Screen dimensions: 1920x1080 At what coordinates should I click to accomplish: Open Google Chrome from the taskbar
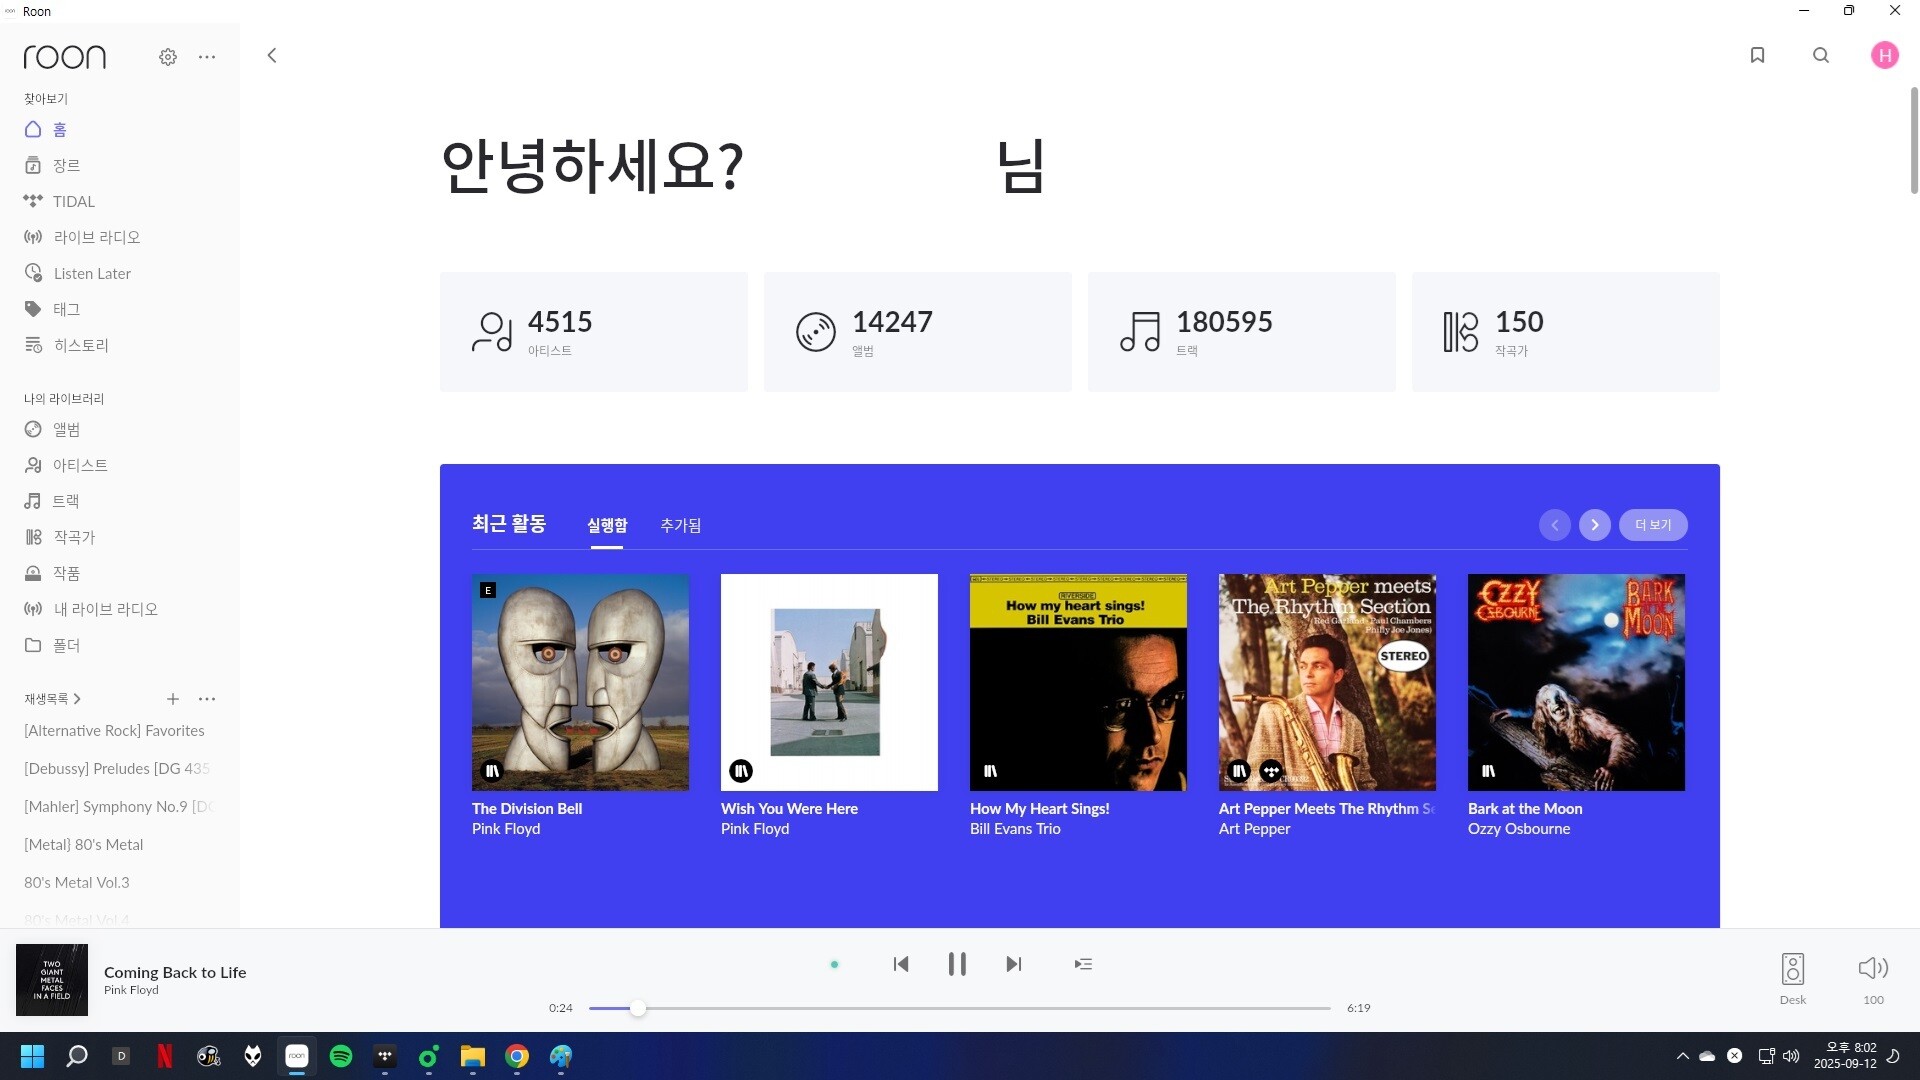click(x=517, y=1056)
